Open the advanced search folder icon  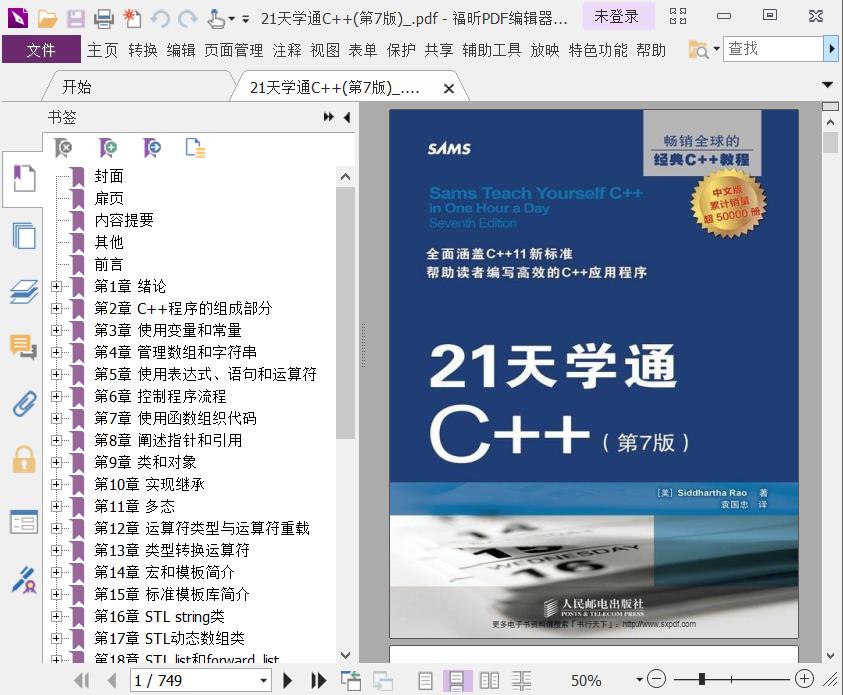pyautogui.click(x=698, y=50)
